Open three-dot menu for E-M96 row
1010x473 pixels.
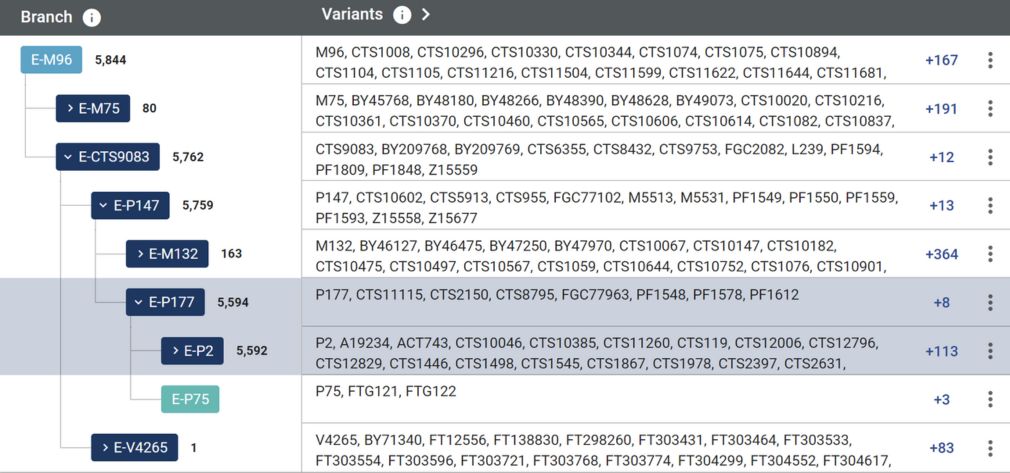point(990,61)
